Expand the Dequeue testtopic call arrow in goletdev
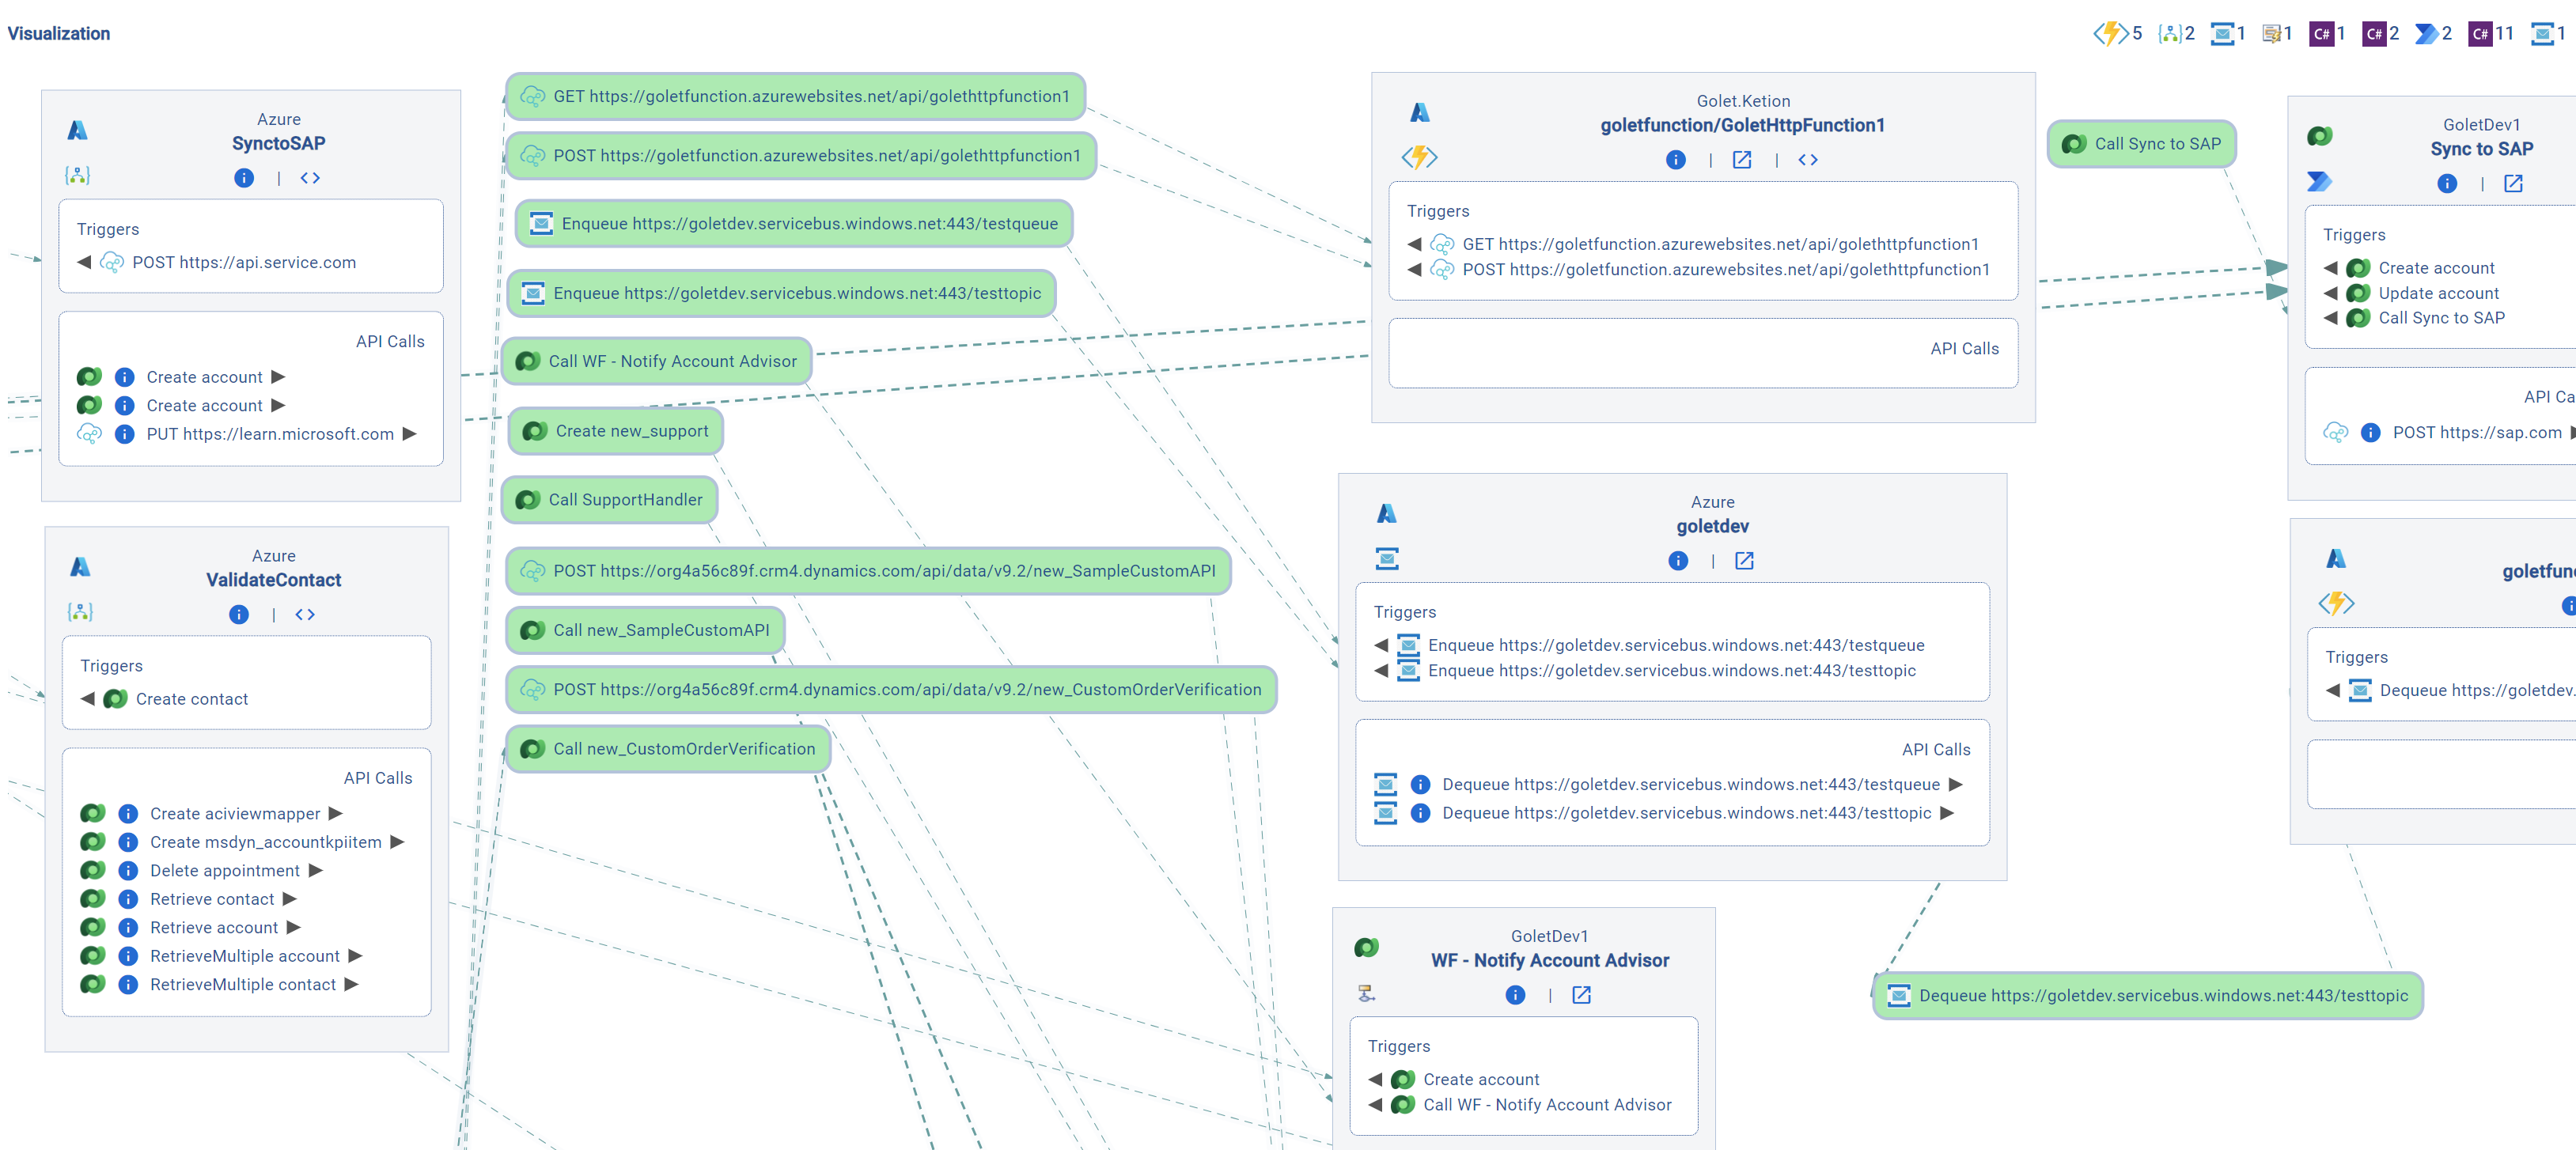This screenshot has width=2576, height=1150. tap(1947, 813)
